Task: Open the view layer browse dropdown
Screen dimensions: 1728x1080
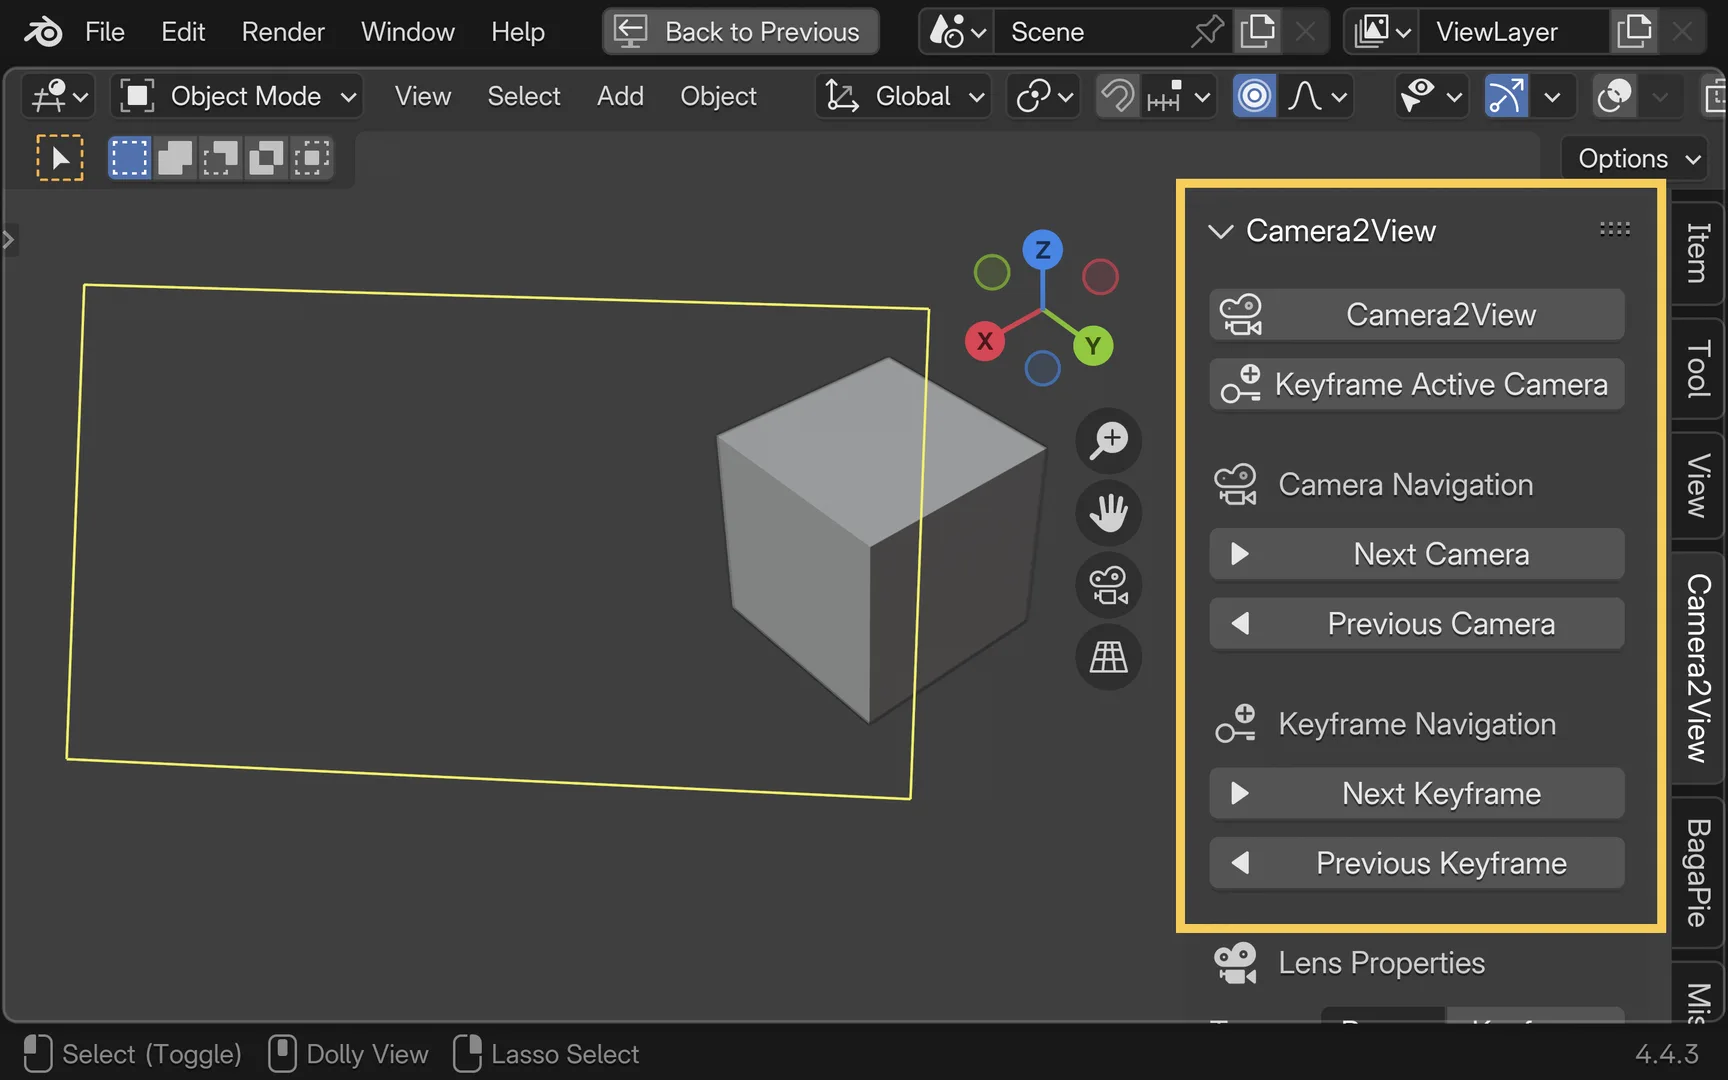Action: [x=1382, y=32]
